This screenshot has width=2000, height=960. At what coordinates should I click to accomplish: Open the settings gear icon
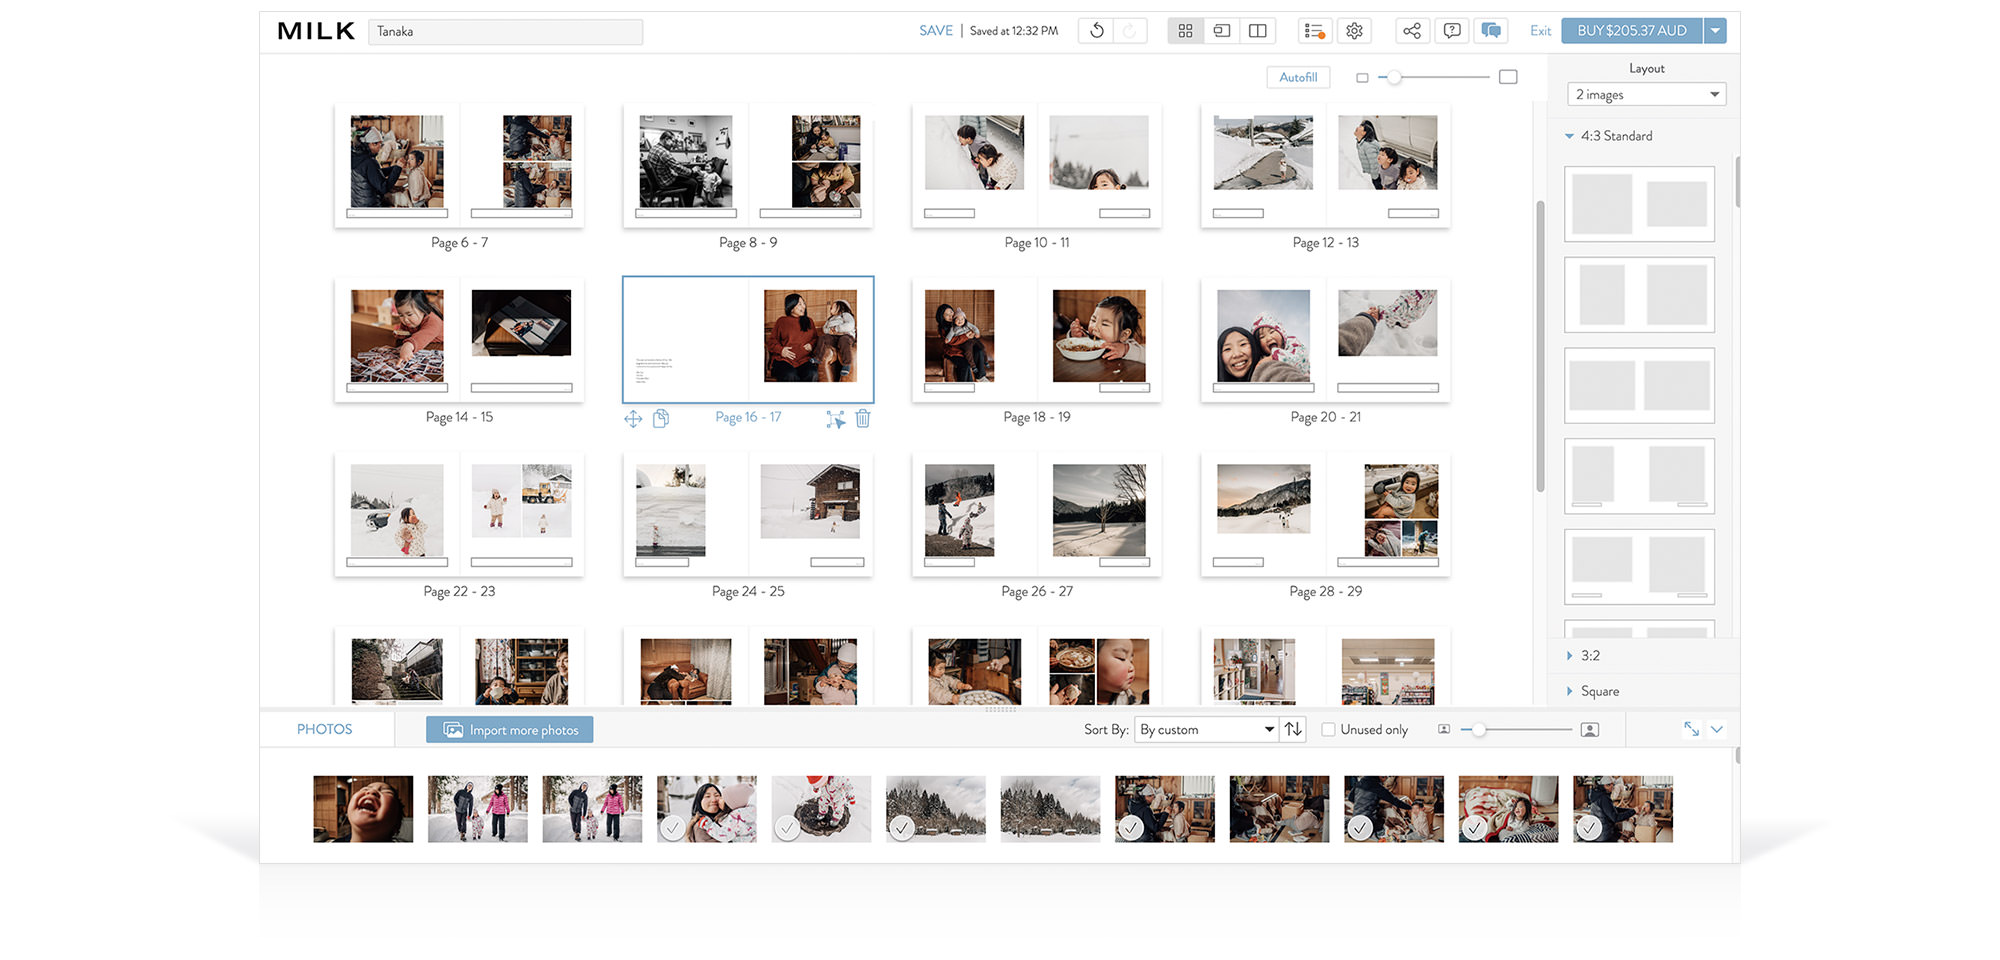[1354, 31]
